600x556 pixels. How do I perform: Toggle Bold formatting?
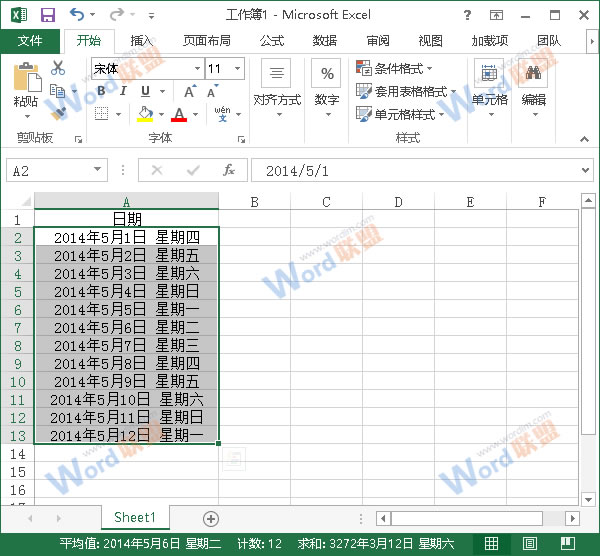[101, 91]
